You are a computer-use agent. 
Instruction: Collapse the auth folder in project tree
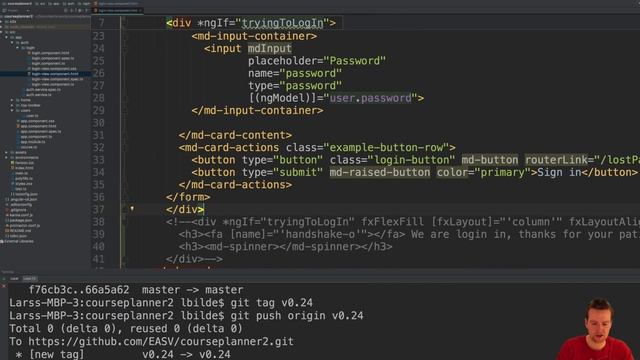click(12, 42)
